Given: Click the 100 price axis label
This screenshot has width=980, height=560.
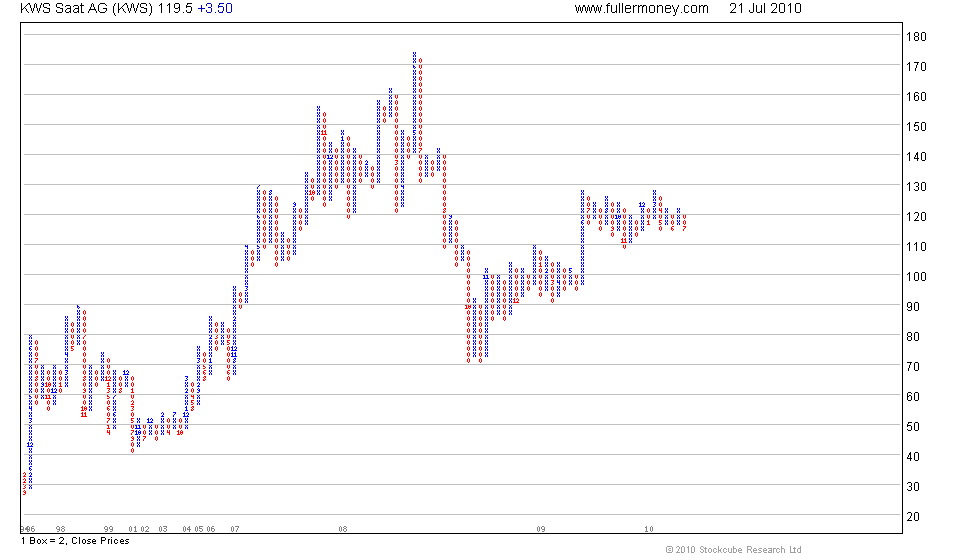Looking at the screenshot, I should tap(916, 277).
